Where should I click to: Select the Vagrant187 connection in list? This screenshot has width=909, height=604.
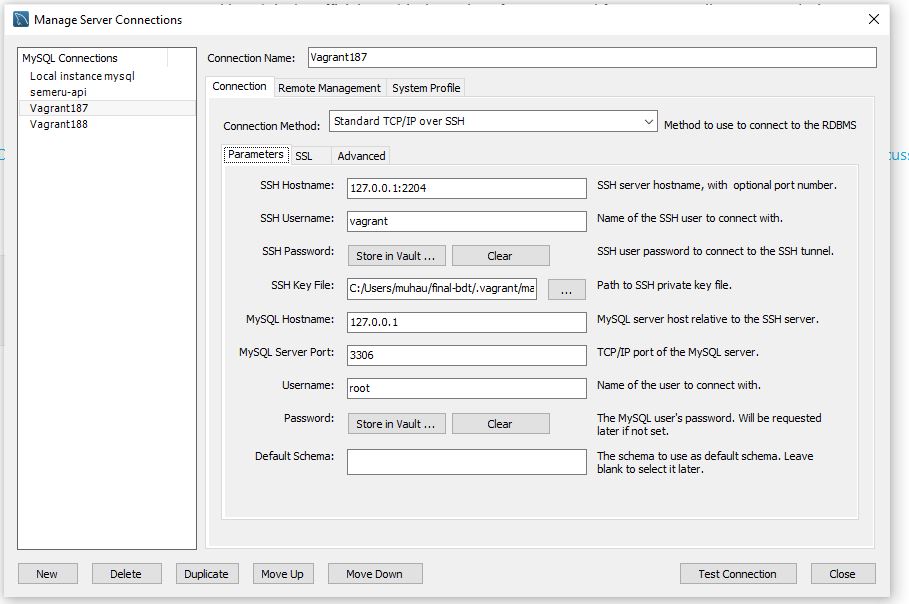click(107, 108)
